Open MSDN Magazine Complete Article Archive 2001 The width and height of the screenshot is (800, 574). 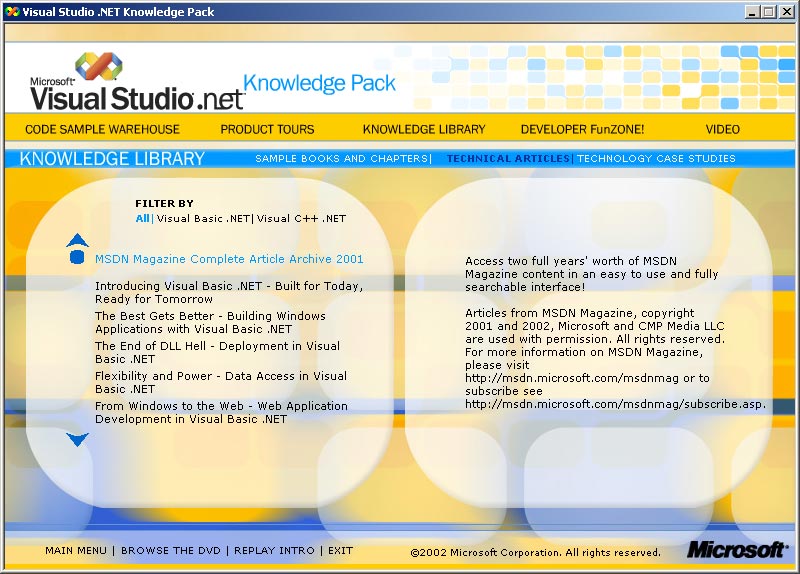pyautogui.click(x=229, y=259)
